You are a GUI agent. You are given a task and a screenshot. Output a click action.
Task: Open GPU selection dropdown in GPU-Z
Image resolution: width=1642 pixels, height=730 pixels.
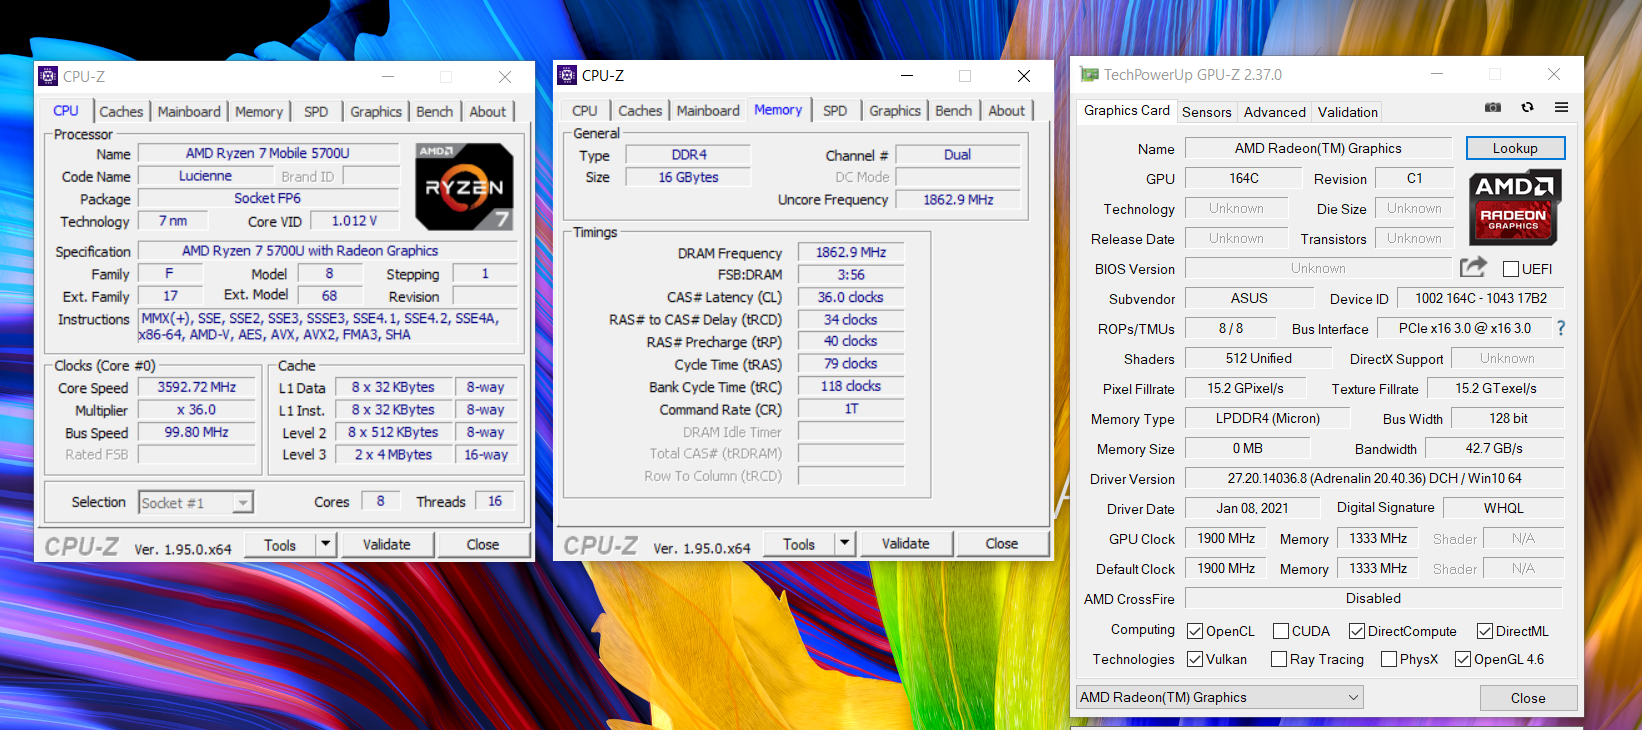(x=1219, y=697)
